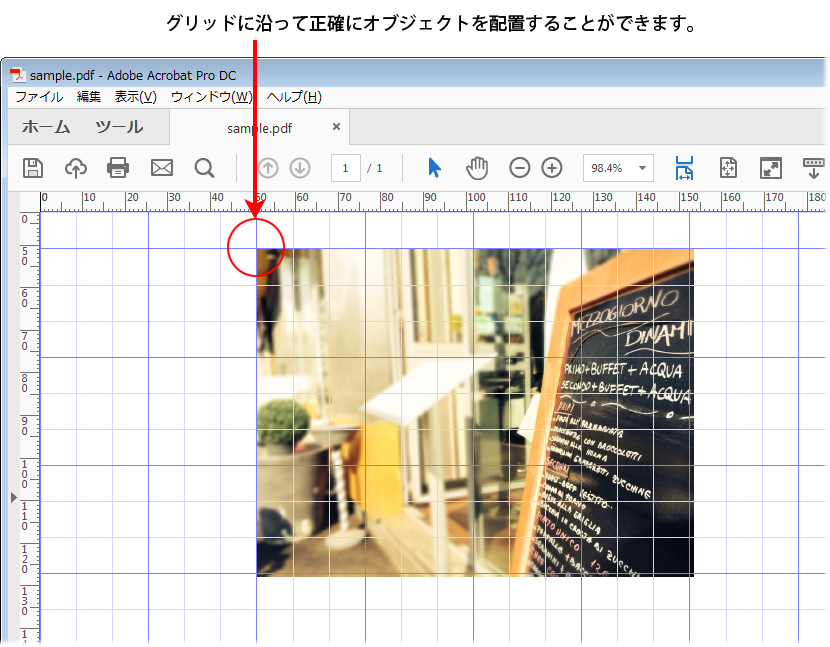This screenshot has height=647, width=830.
Task: Select the Hand tool
Action: pos(477,167)
